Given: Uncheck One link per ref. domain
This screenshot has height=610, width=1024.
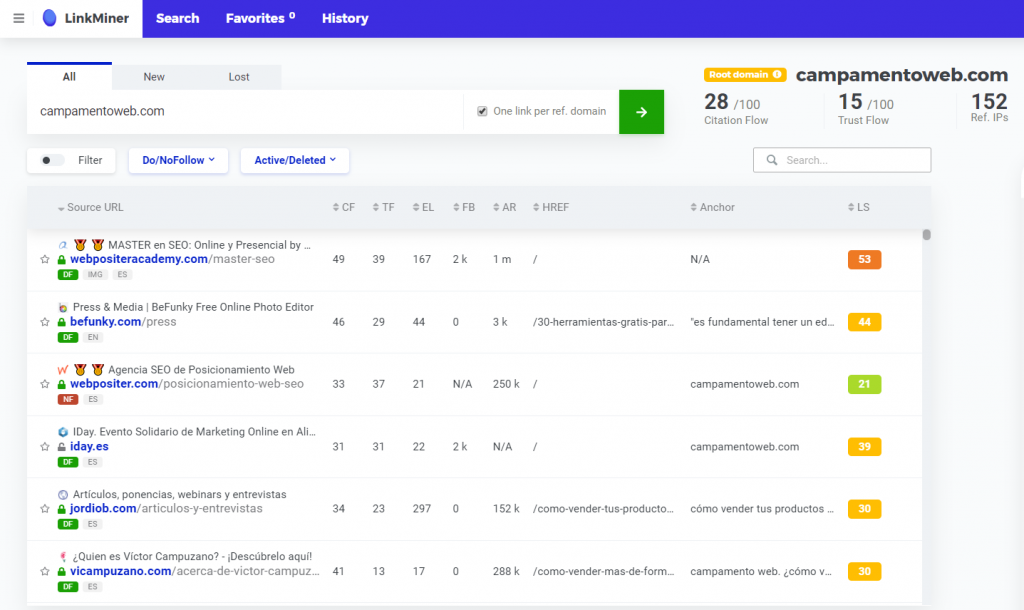Looking at the screenshot, I should (482, 111).
